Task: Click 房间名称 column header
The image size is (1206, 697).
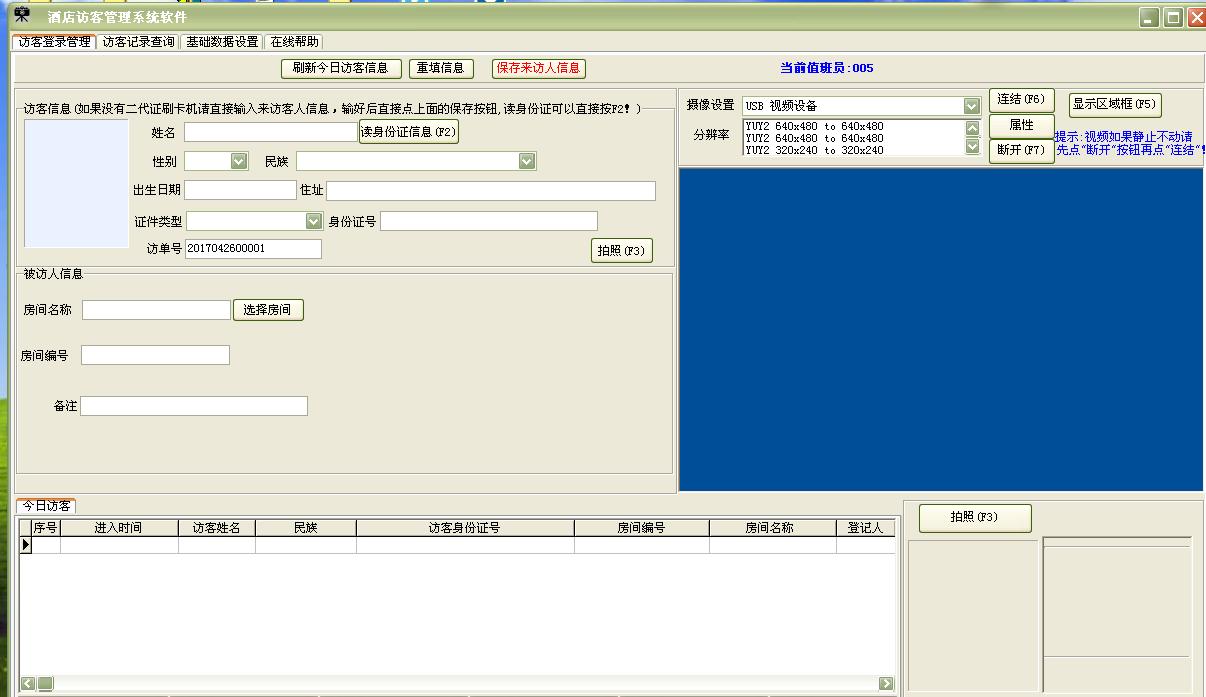Action: [x=772, y=528]
